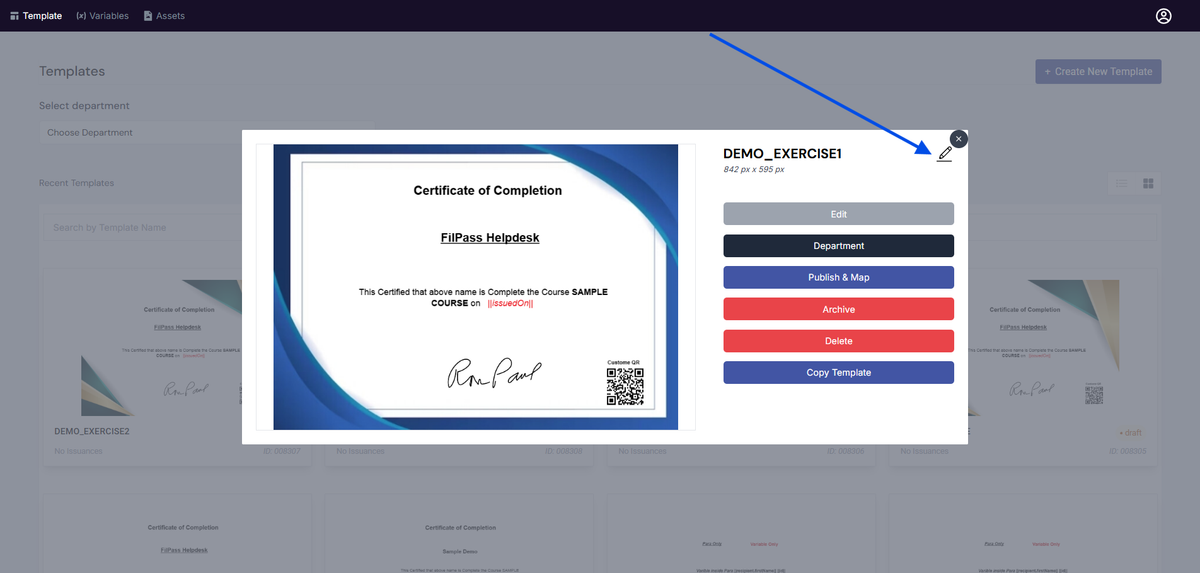Select the DEMO_EXERCISE1 title text
Image resolution: width=1200 pixels, height=573 pixels.
click(782, 154)
